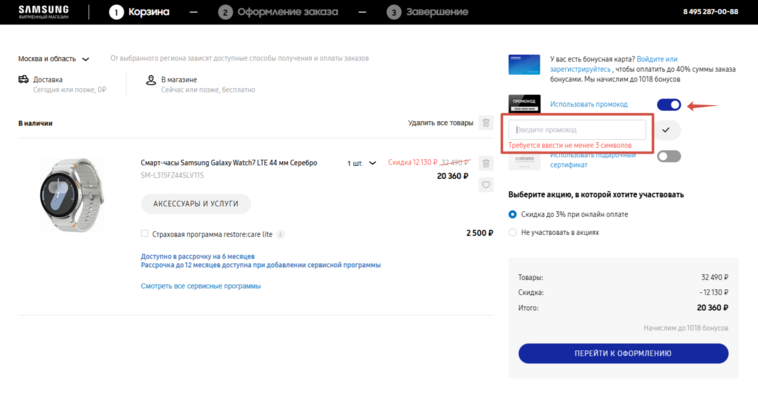Click info icon beside restore:care lite

pos(280,235)
